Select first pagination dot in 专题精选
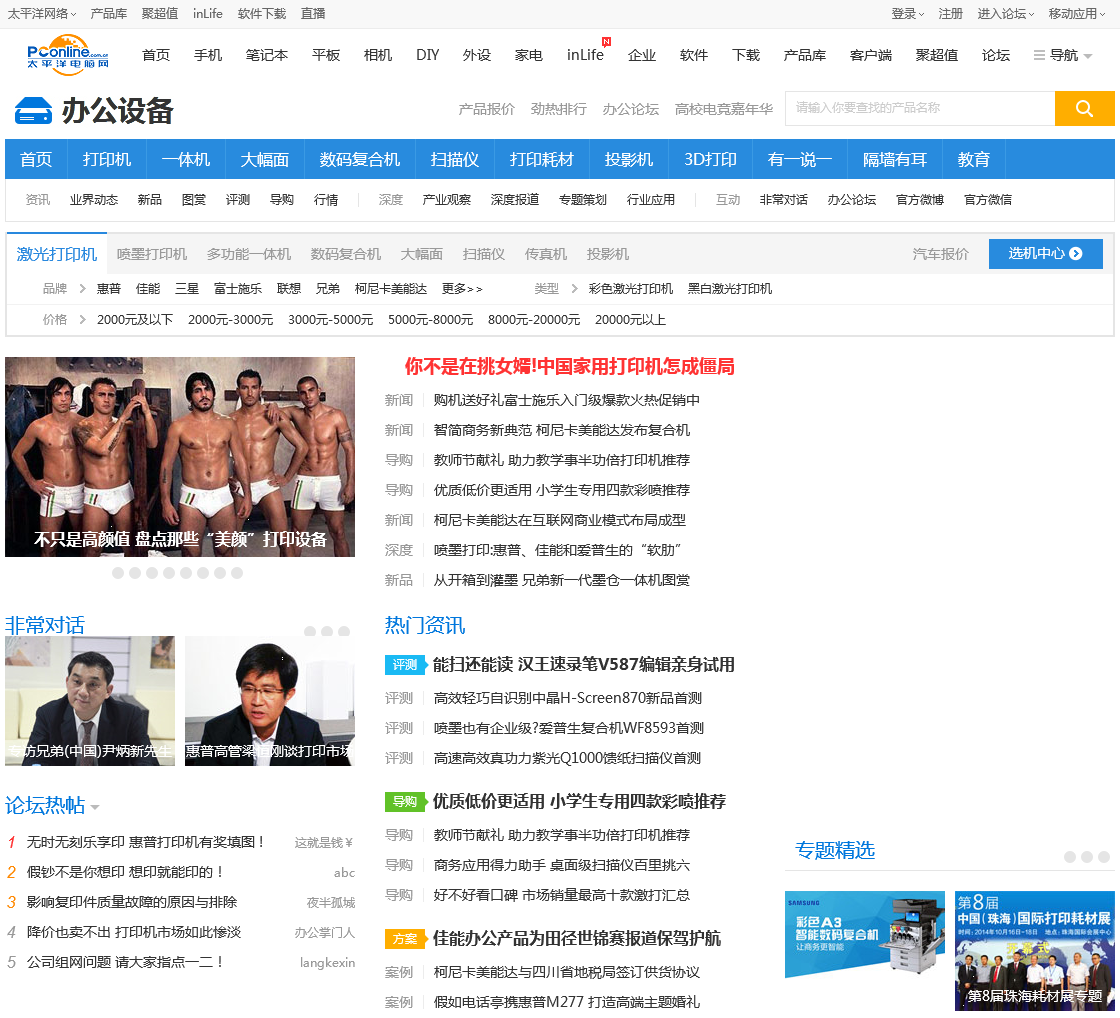 click(x=1070, y=857)
